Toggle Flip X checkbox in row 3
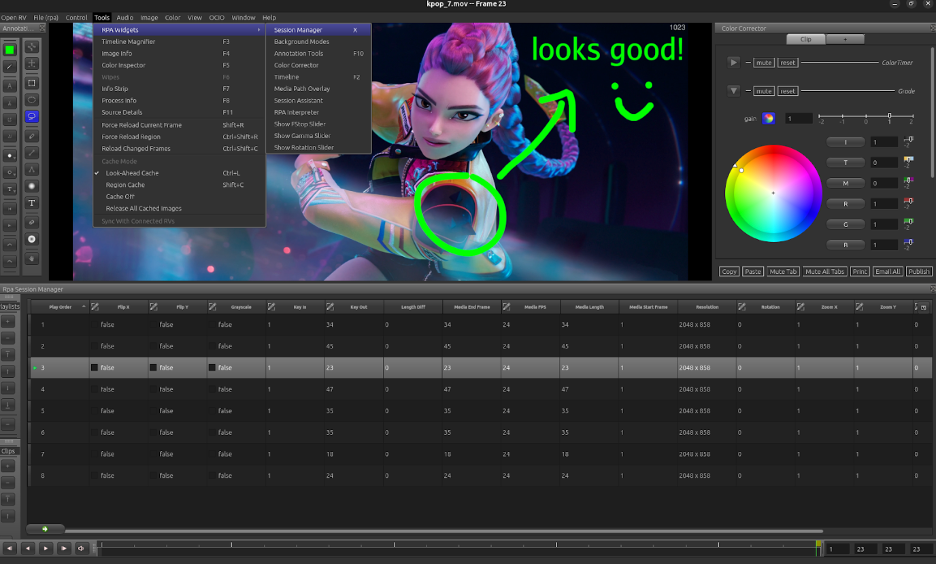This screenshot has width=936, height=564. pyautogui.click(x=95, y=368)
